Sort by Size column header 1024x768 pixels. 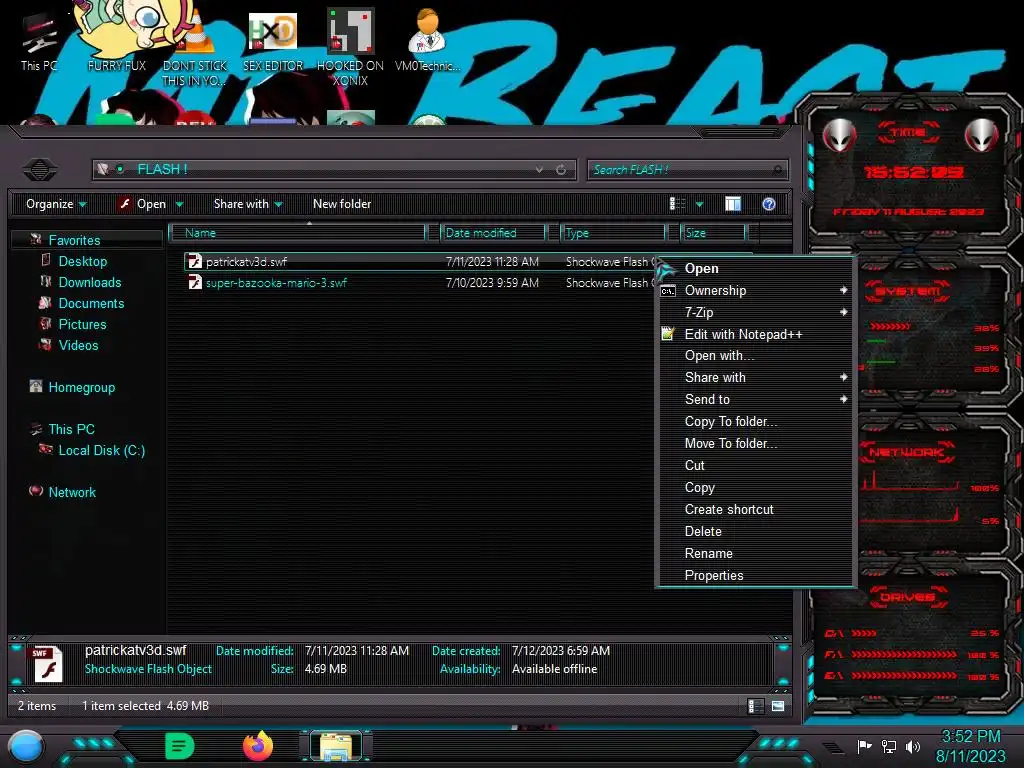point(713,232)
